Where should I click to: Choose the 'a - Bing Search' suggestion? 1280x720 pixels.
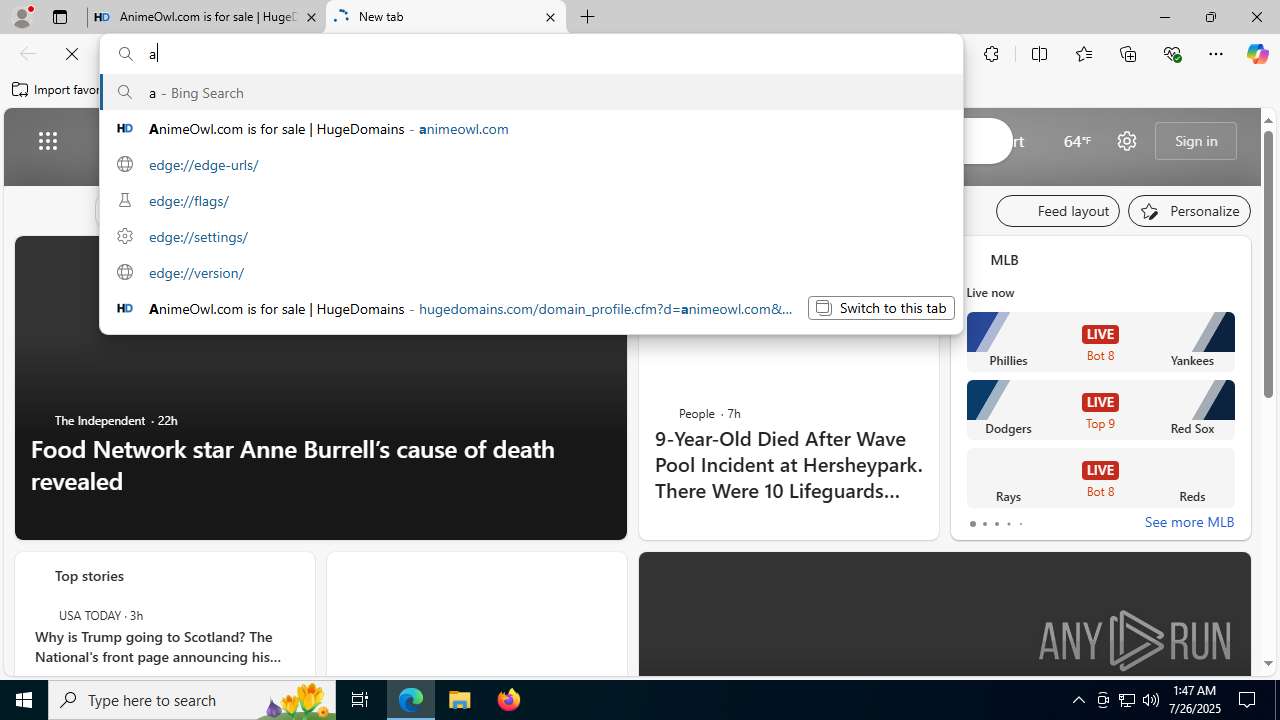(x=531, y=92)
